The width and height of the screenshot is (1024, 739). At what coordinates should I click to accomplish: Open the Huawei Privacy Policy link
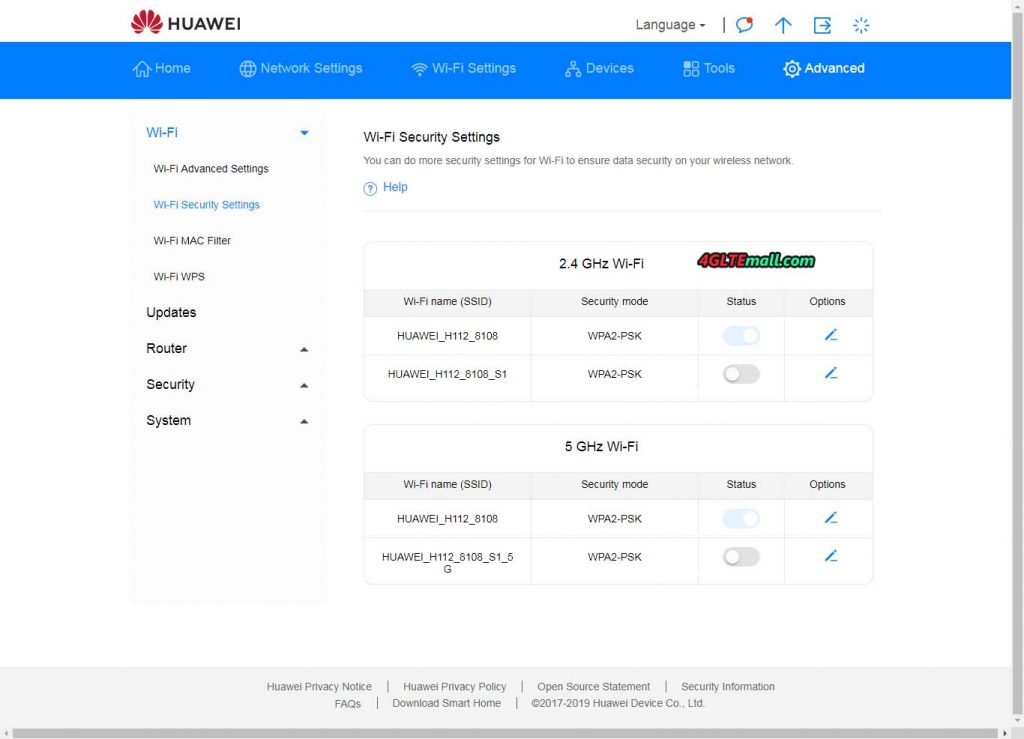454,686
